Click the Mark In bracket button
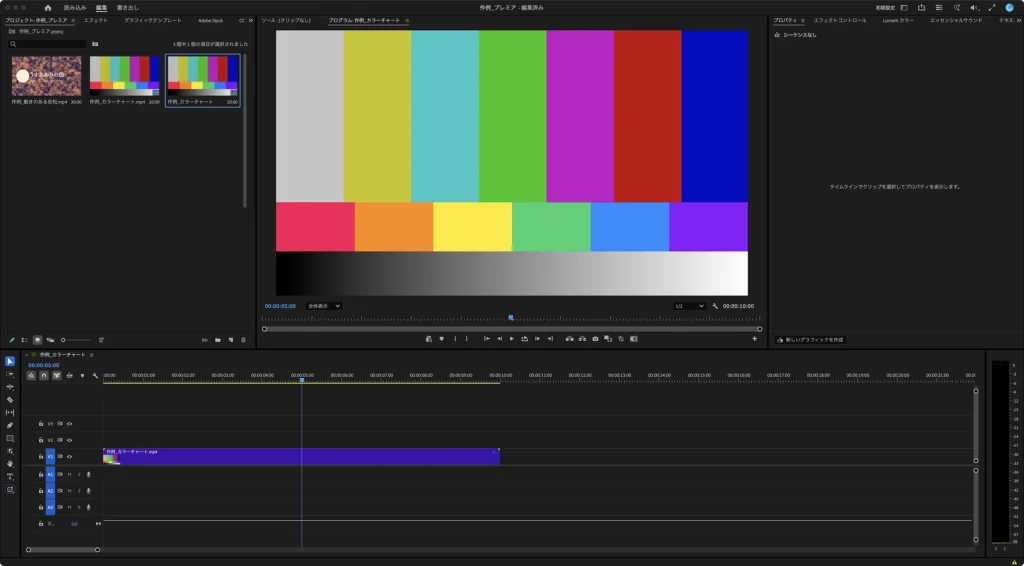The image size is (1024, 566). pos(455,339)
